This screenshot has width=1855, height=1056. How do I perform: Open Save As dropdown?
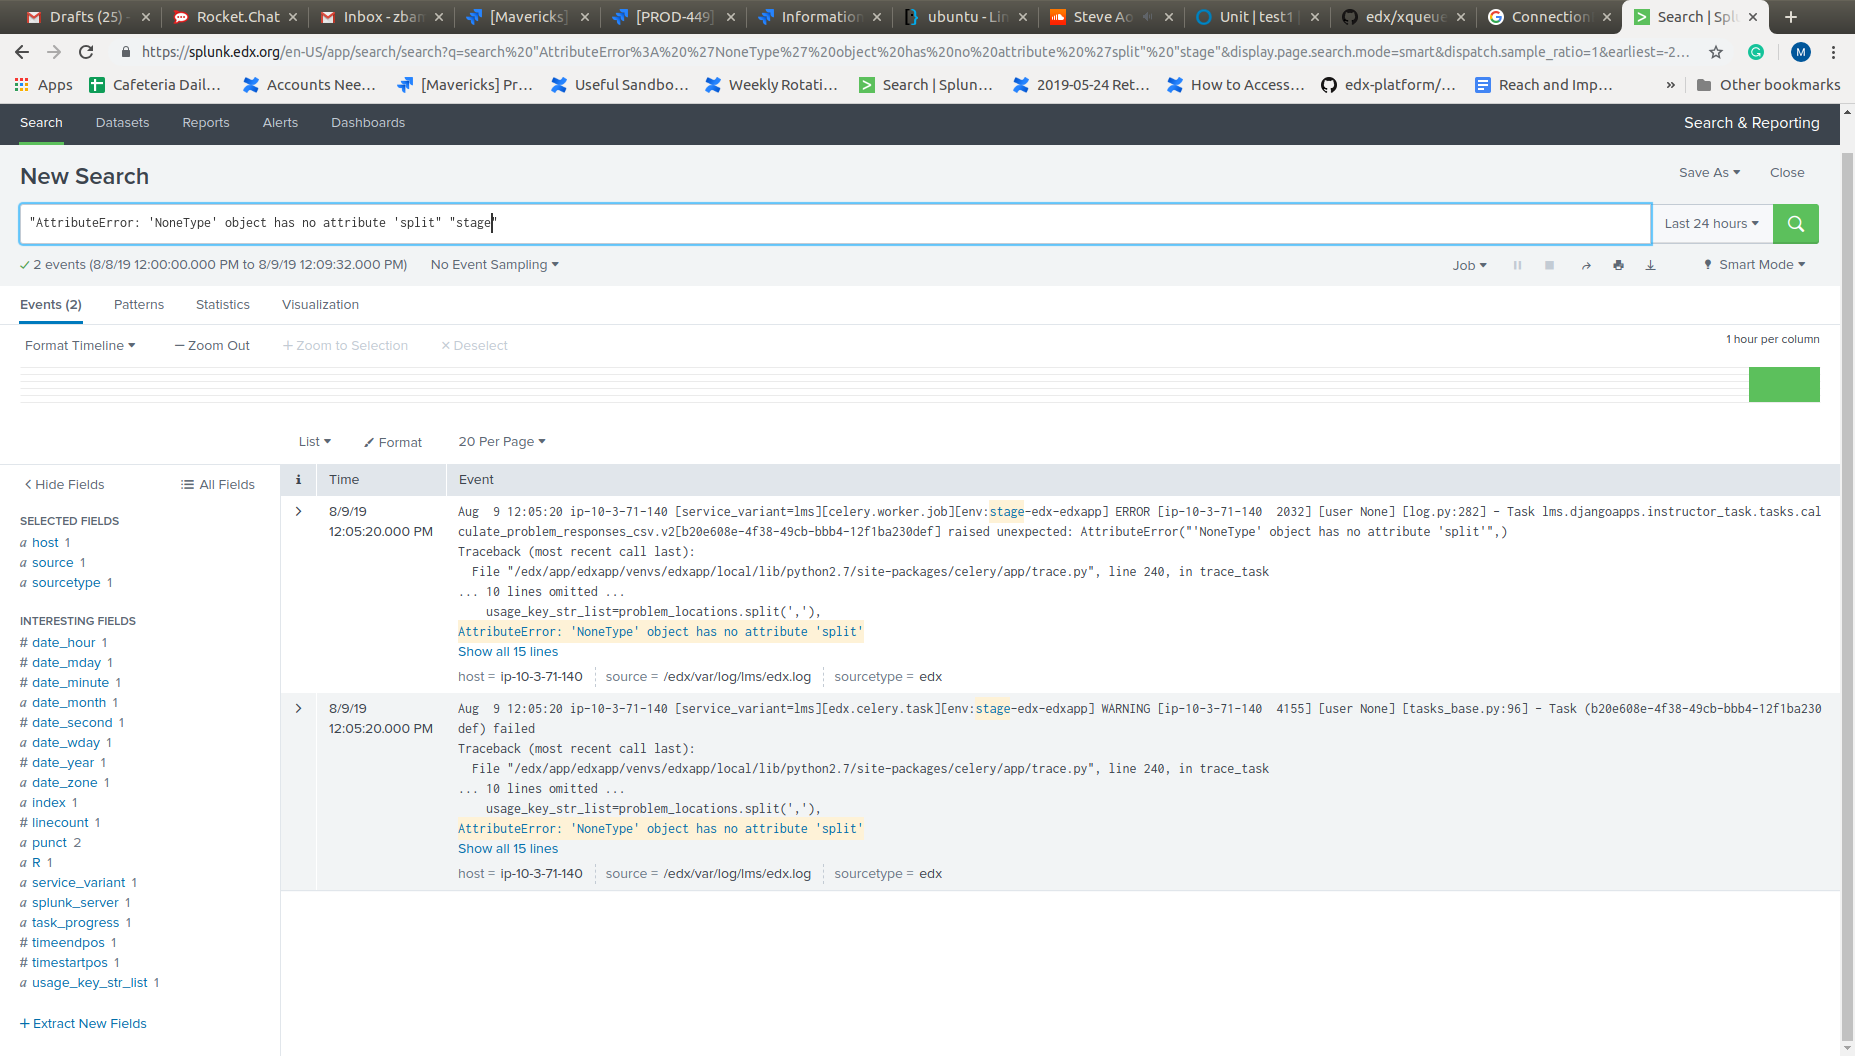pos(1709,173)
